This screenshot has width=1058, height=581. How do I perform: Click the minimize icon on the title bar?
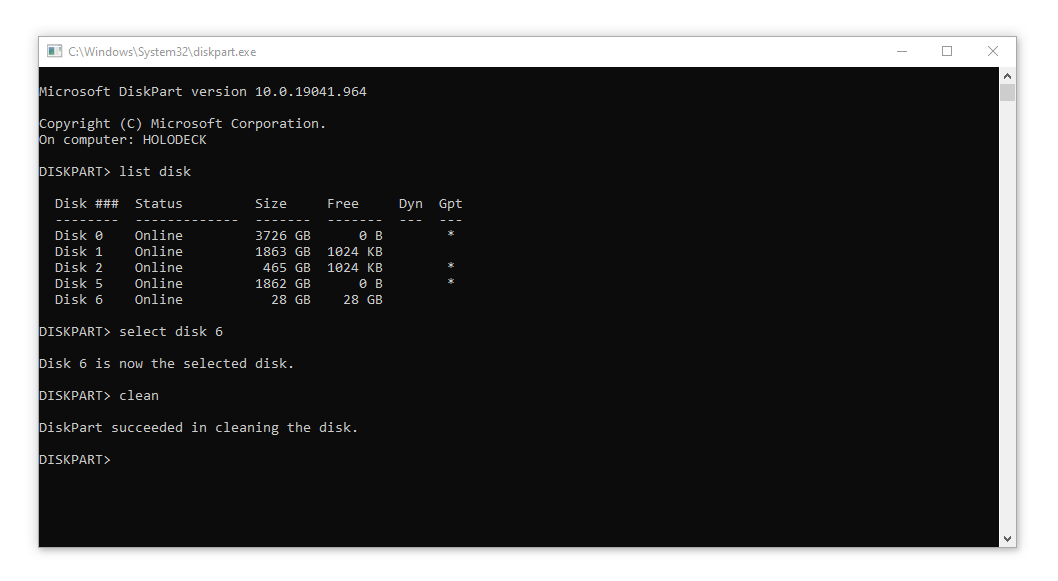pos(902,51)
